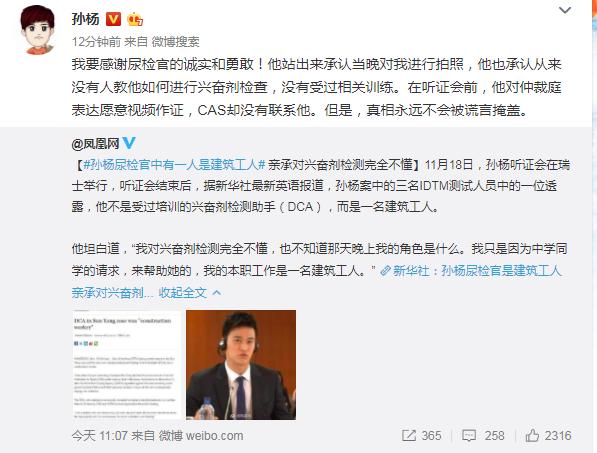Click the comment bubble icon
597x453 pixels.
pos(469,435)
